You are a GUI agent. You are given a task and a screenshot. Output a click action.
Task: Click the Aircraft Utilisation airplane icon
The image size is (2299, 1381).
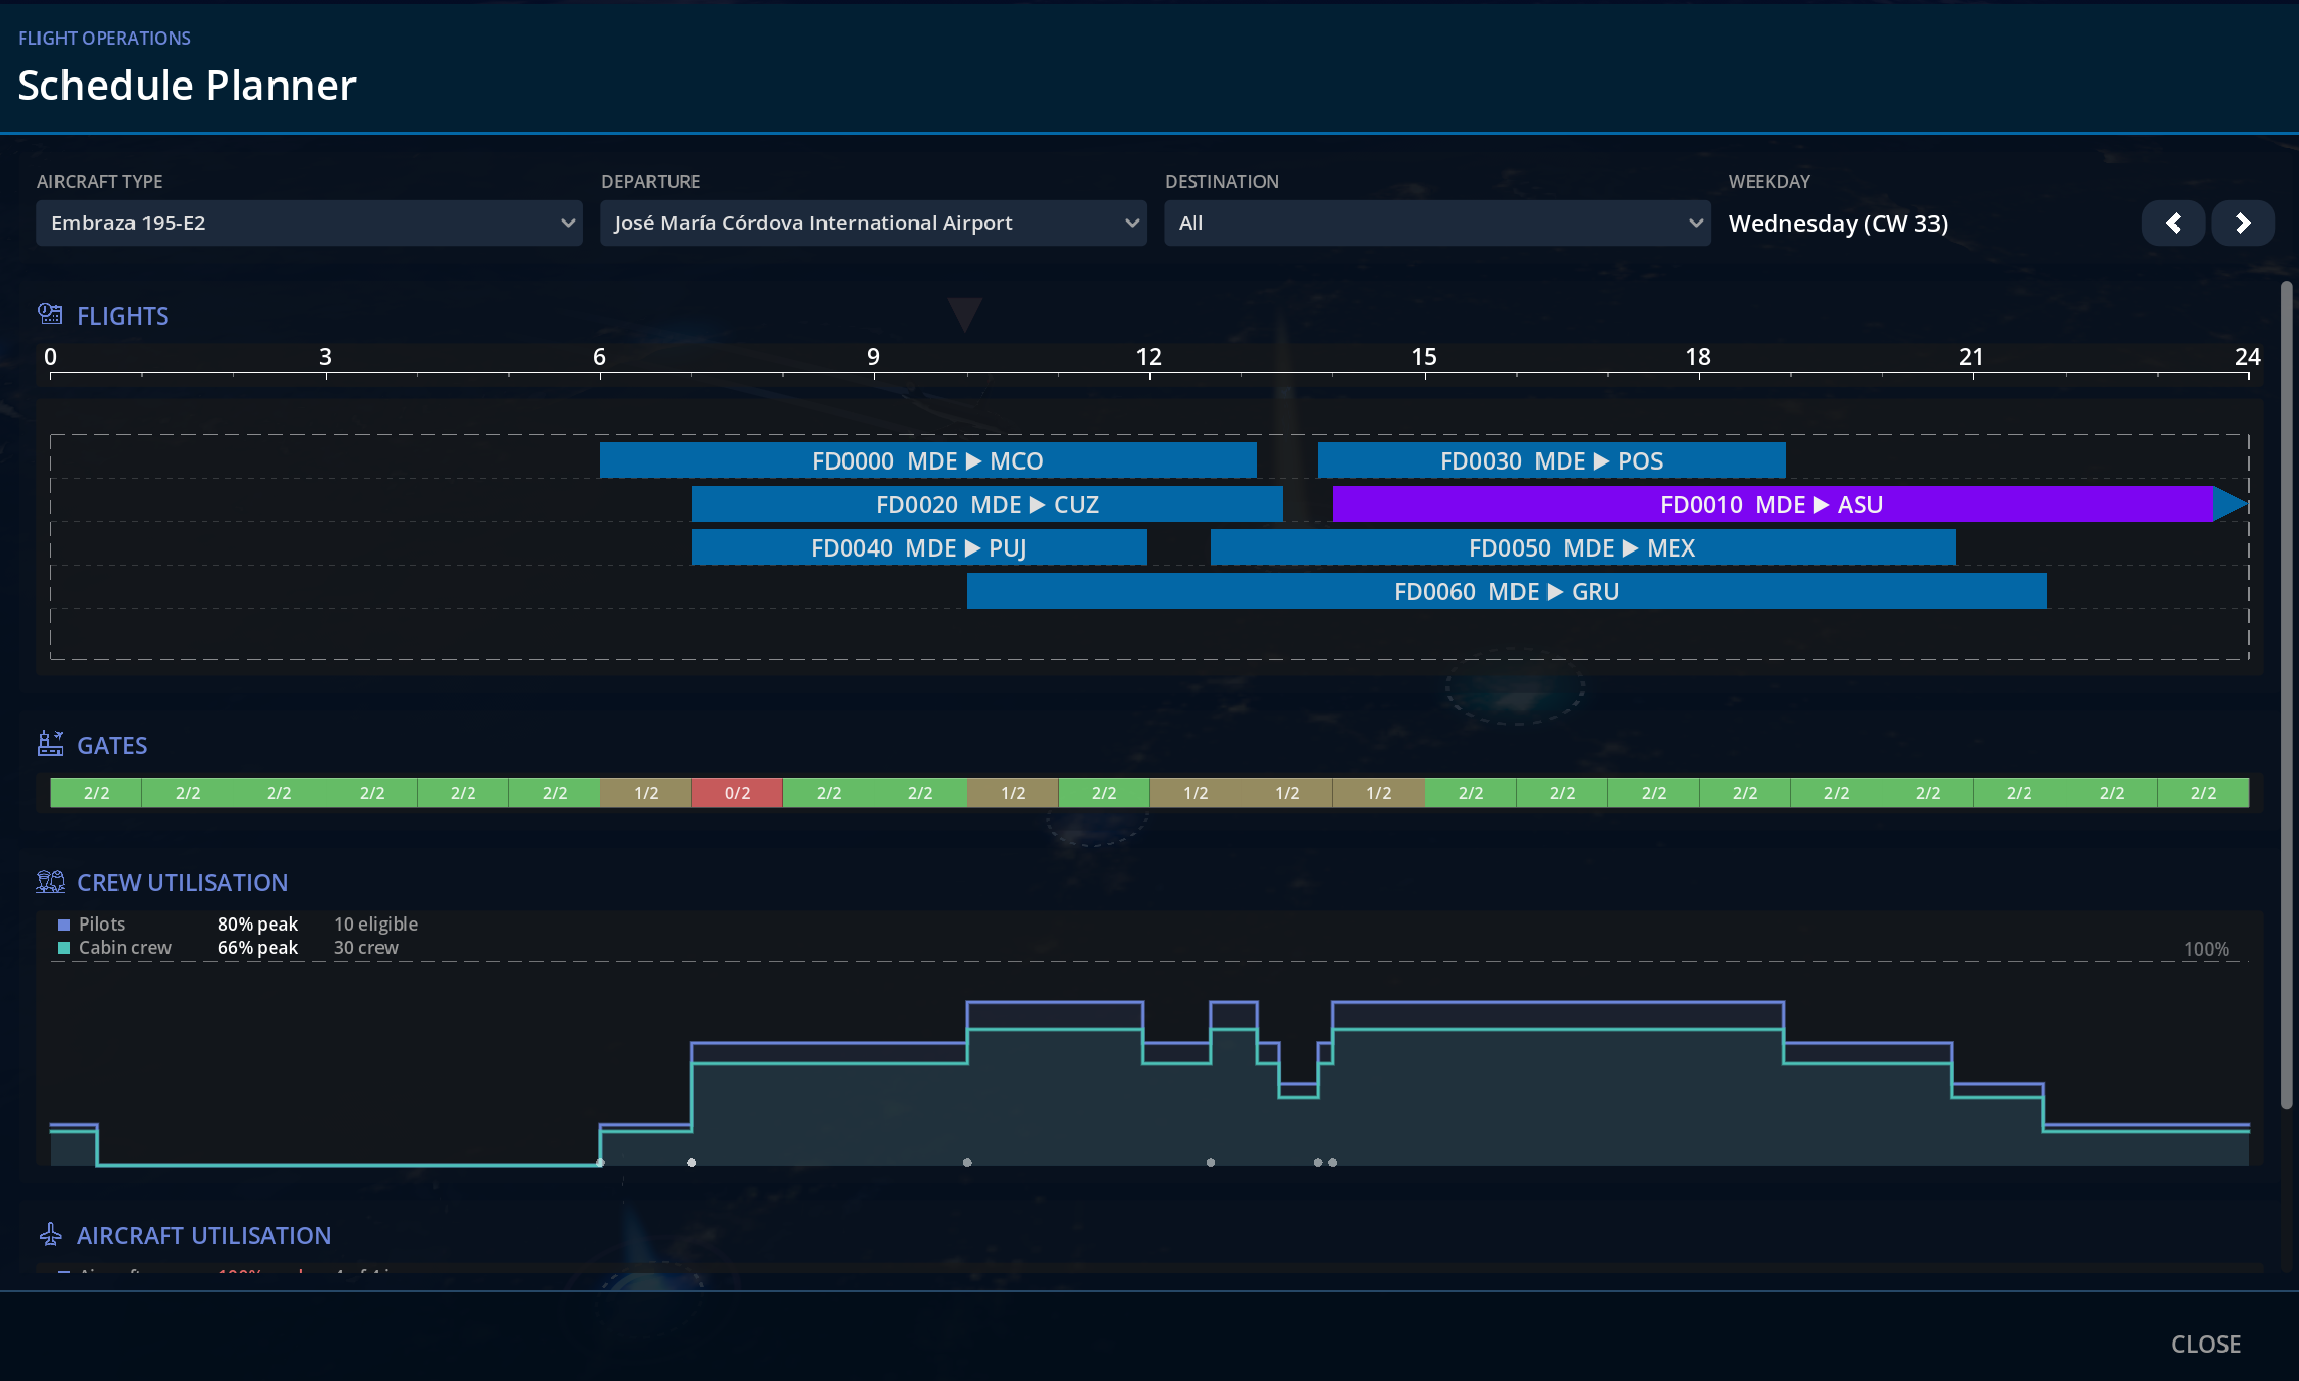point(50,1235)
